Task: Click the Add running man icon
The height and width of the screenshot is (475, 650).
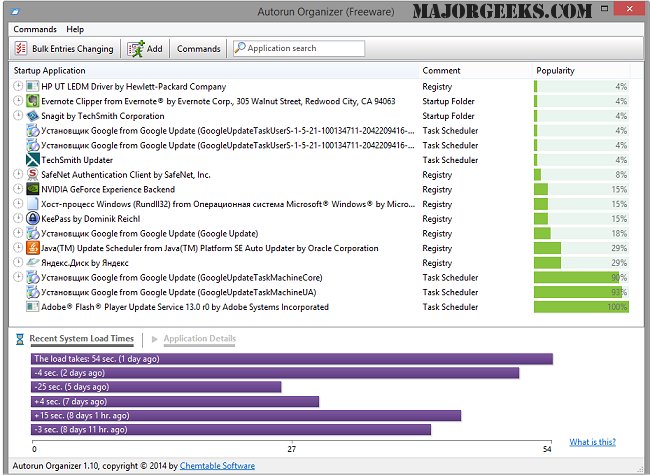Action: (136, 48)
